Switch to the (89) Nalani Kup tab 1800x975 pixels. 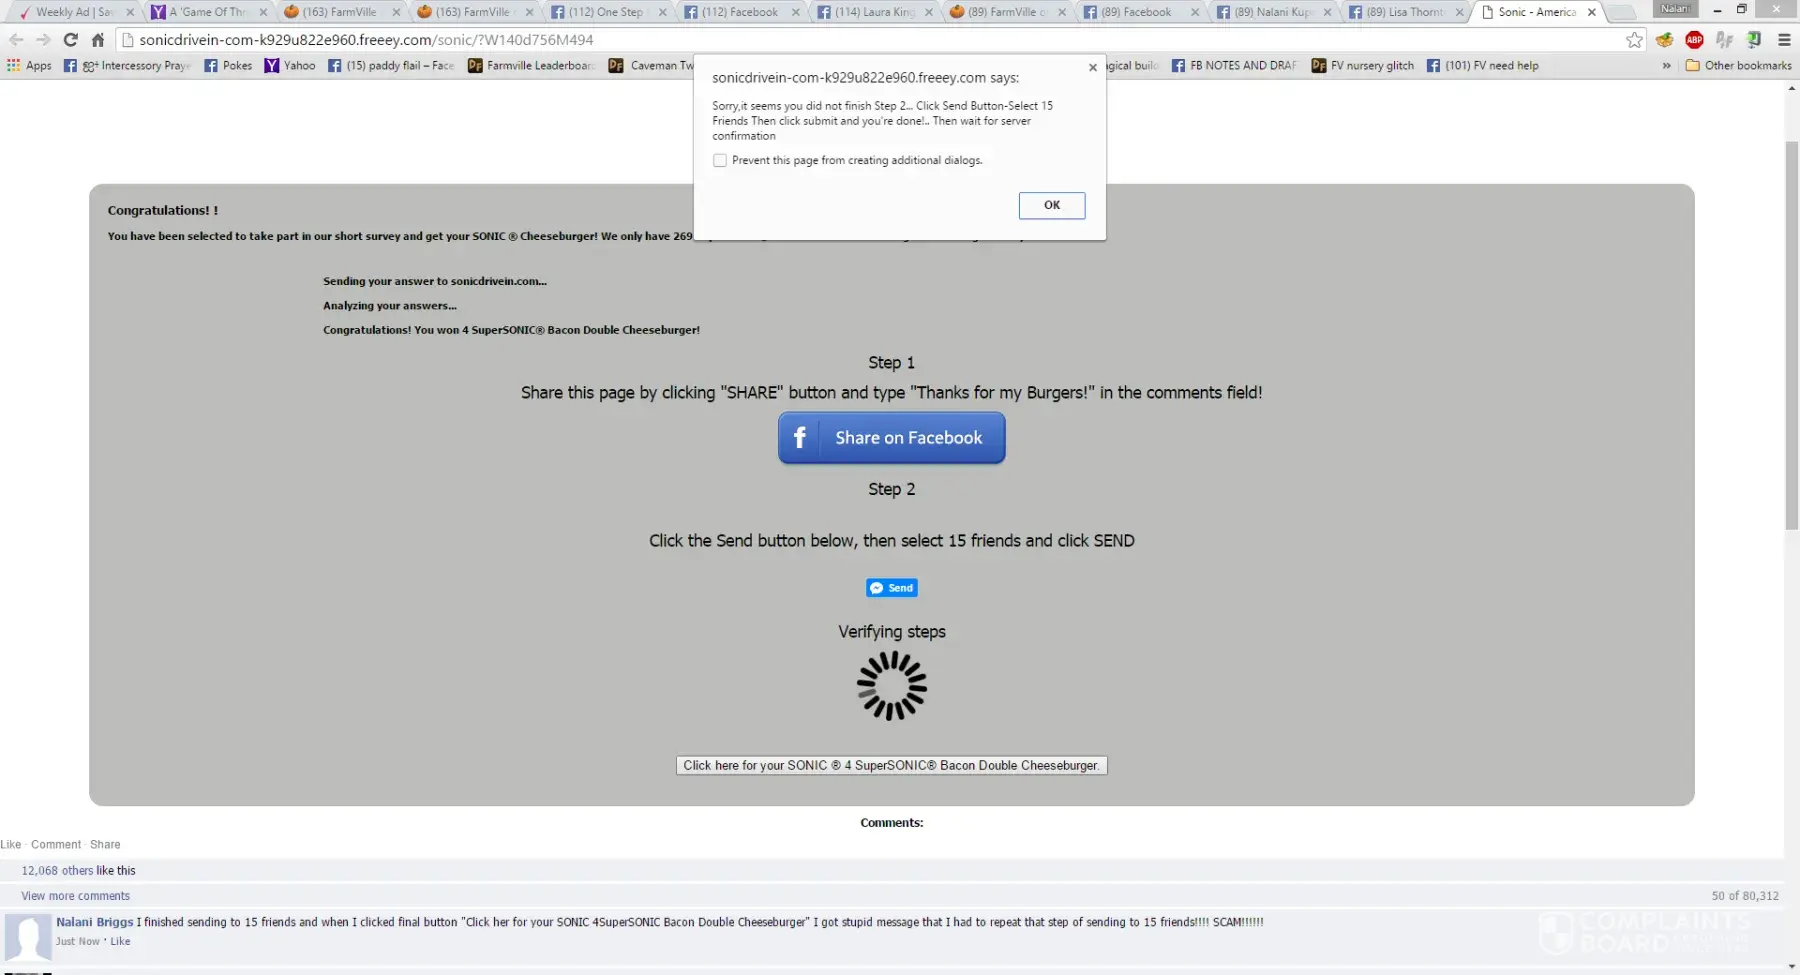coord(1272,12)
